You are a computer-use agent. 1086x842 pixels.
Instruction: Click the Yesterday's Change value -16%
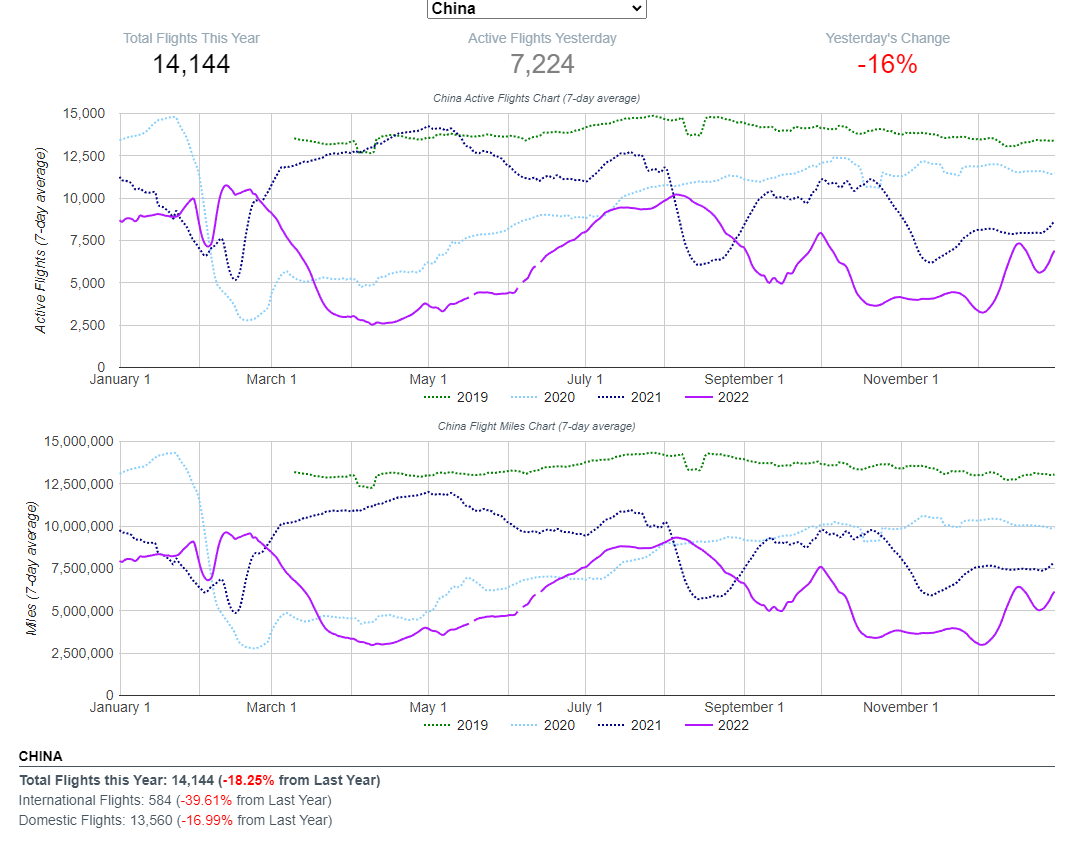point(887,64)
